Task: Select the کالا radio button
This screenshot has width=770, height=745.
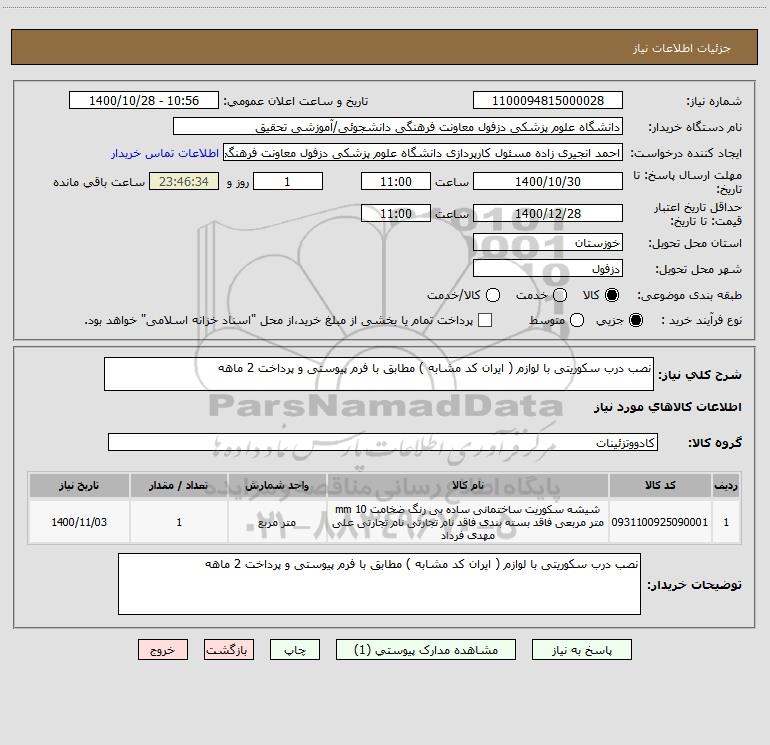Action: [x=612, y=295]
